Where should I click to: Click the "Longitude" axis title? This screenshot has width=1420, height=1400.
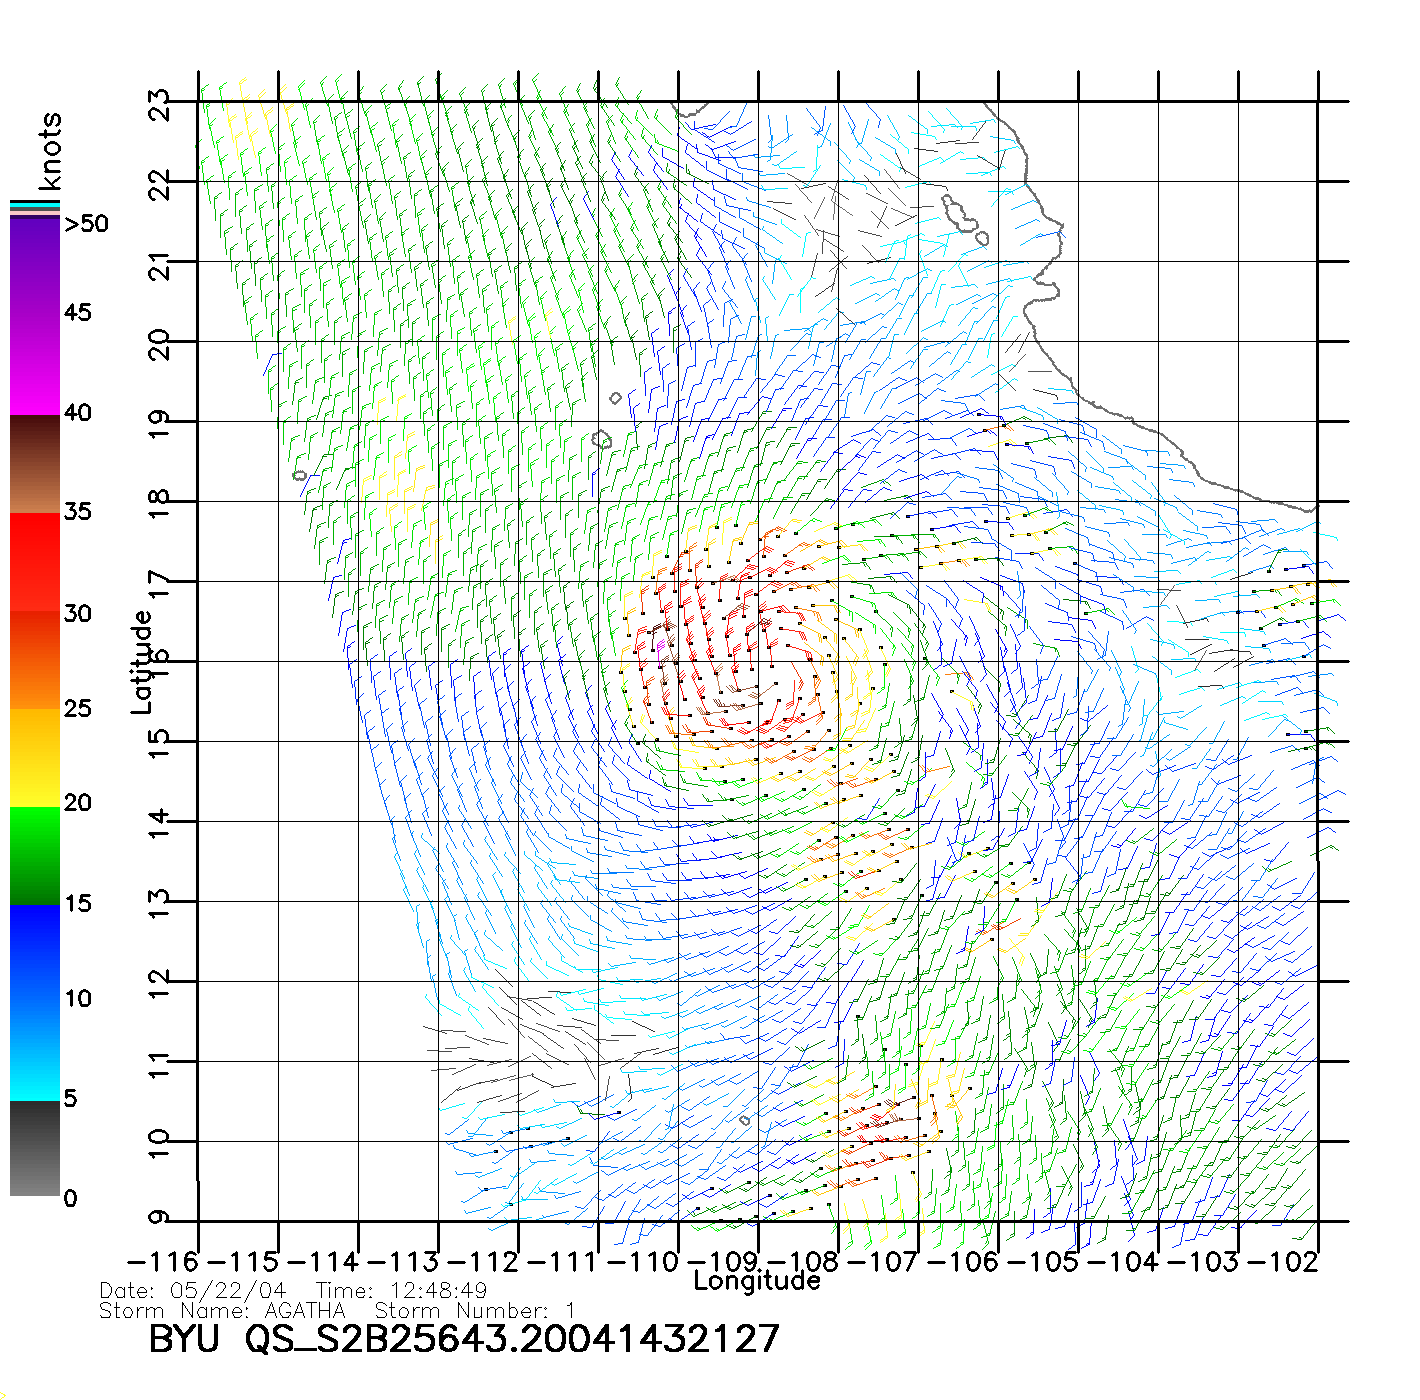(x=757, y=1281)
